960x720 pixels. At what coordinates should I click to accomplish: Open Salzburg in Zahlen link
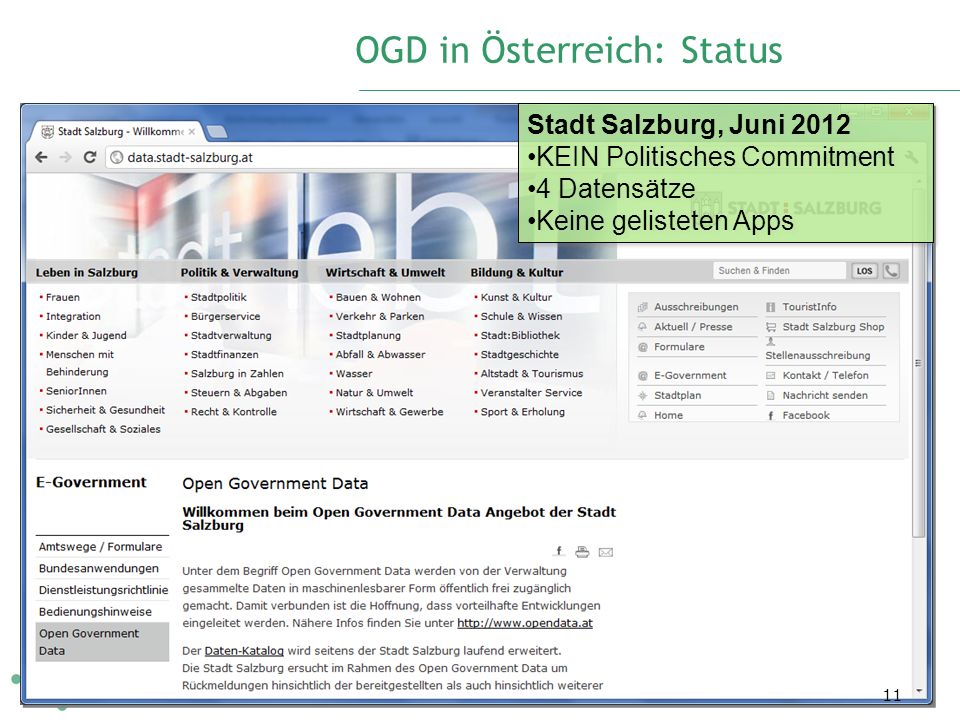237,373
